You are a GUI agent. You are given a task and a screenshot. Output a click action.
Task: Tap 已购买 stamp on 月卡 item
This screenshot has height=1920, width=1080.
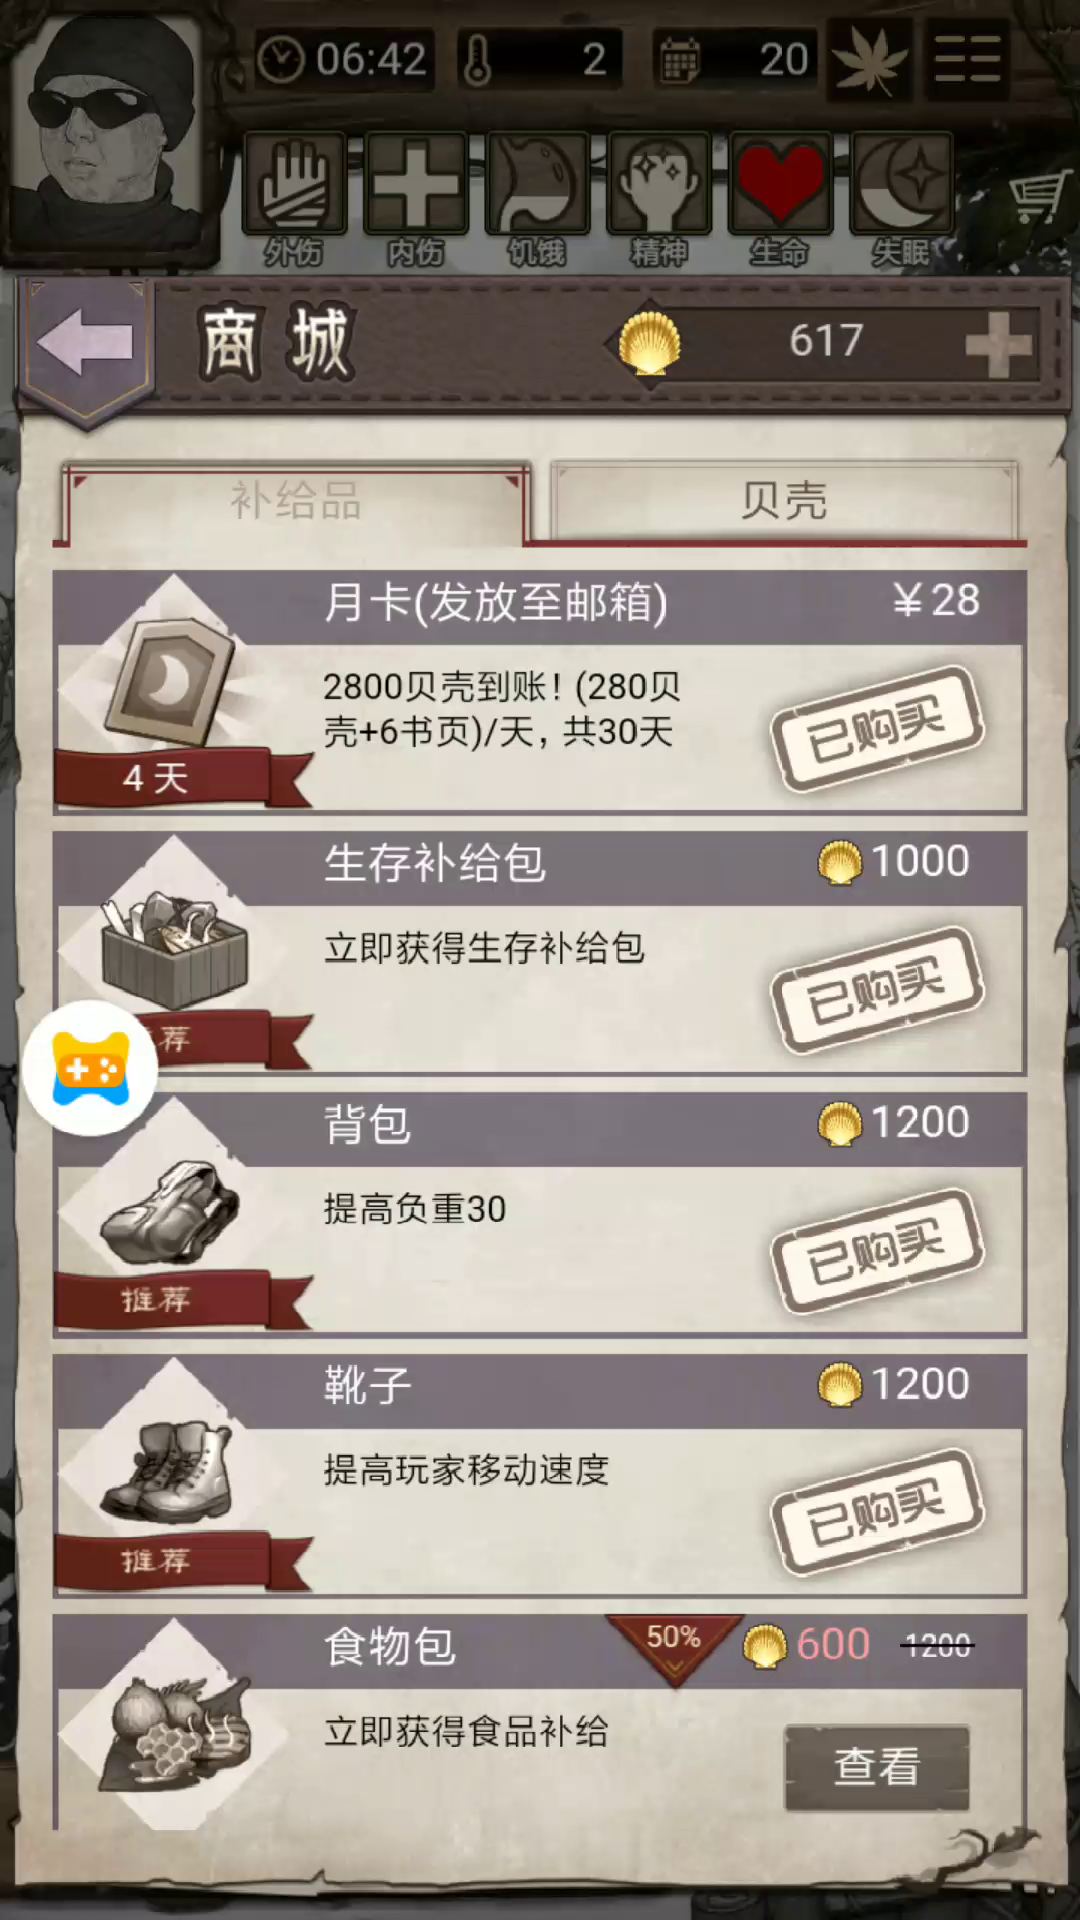[x=877, y=729]
